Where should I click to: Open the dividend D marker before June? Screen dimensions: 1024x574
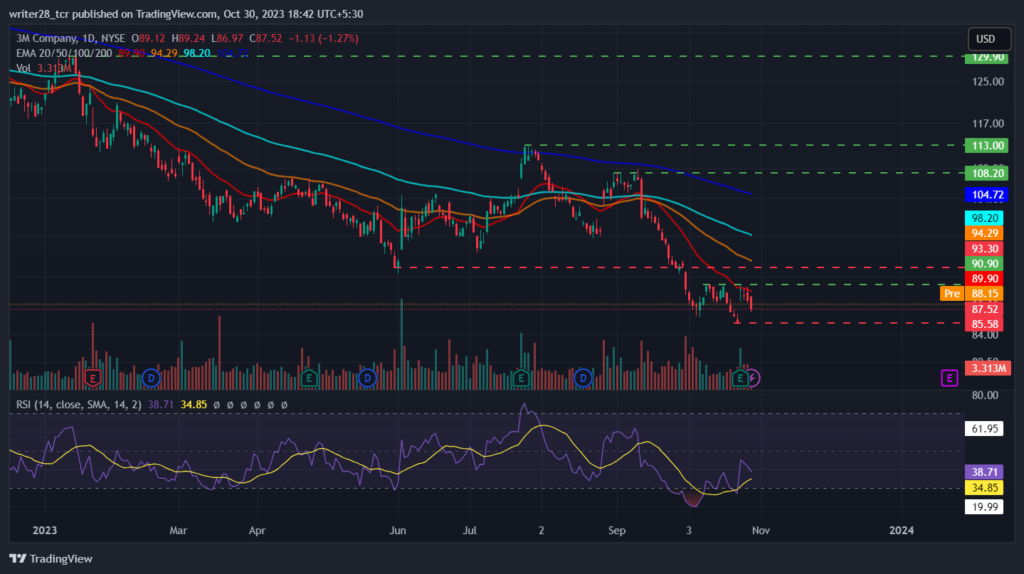point(367,377)
